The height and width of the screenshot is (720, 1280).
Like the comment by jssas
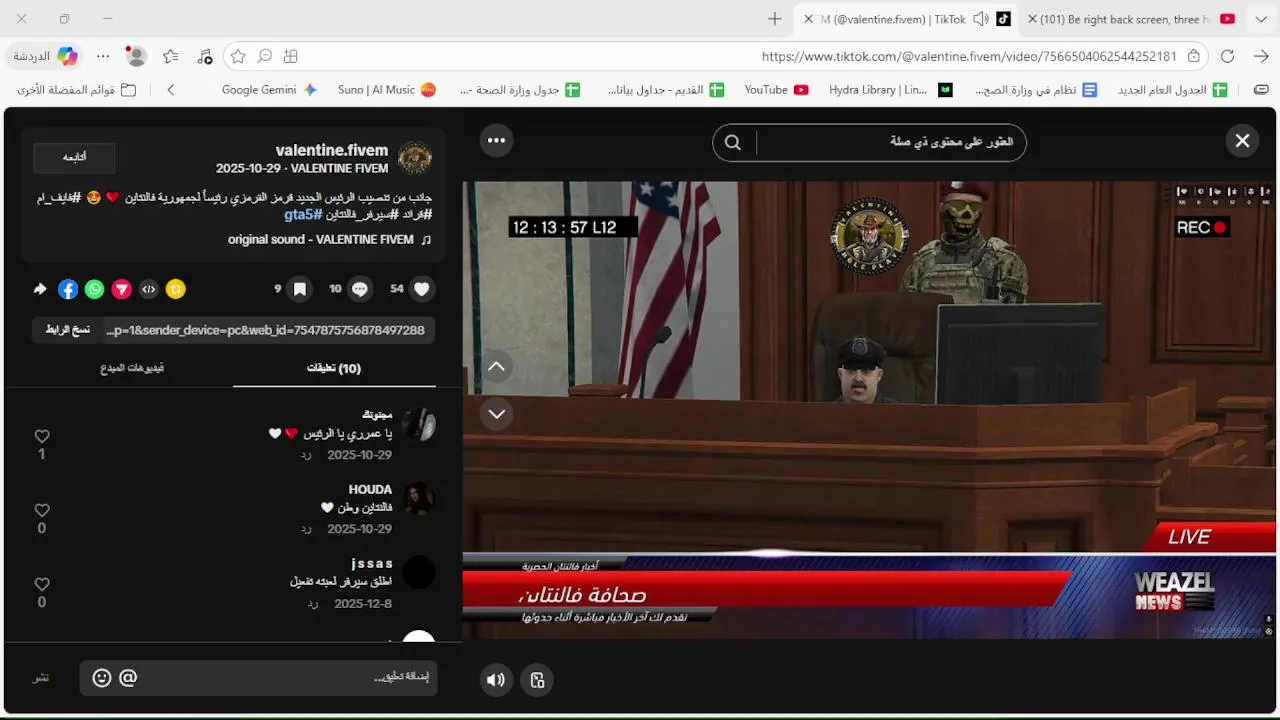click(x=42, y=584)
